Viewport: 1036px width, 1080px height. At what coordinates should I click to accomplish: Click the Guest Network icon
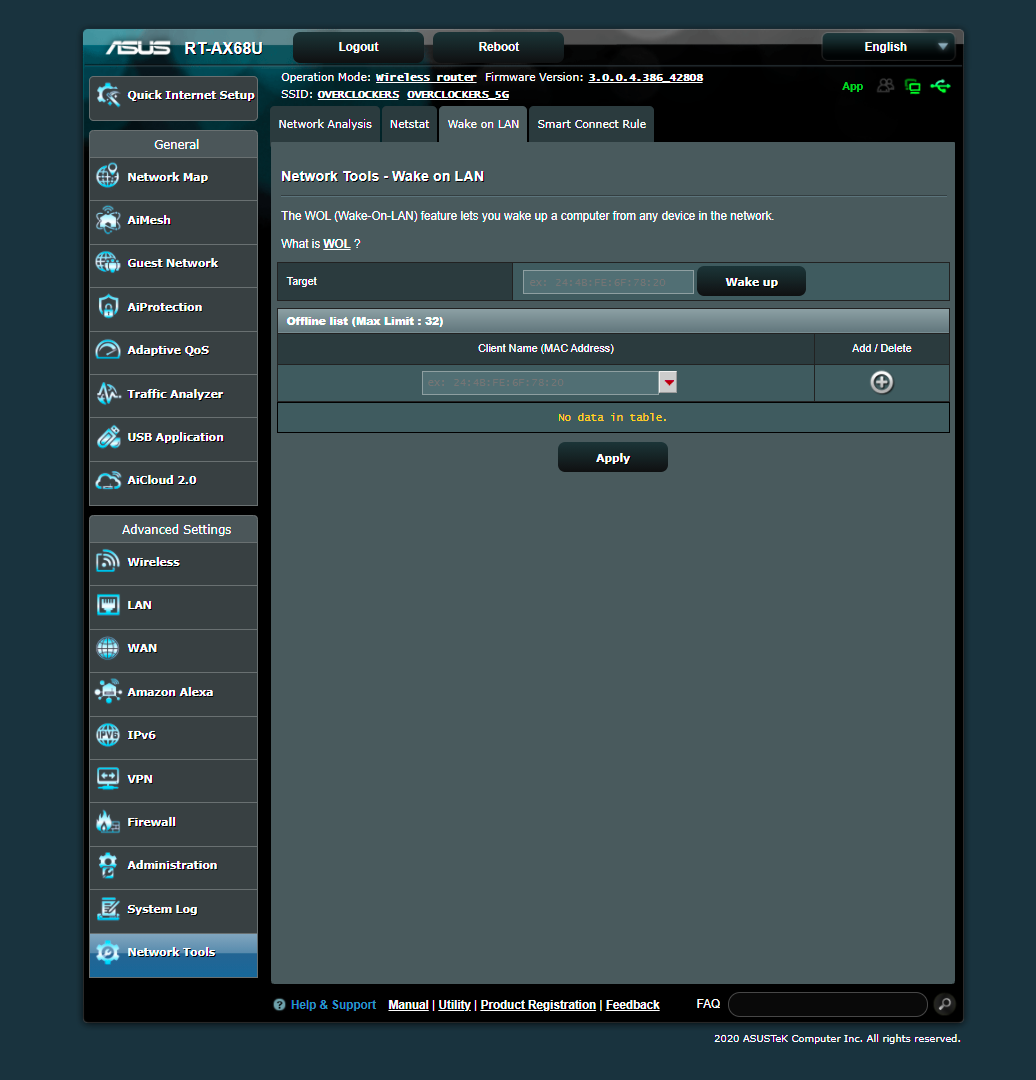coord(108,262)
